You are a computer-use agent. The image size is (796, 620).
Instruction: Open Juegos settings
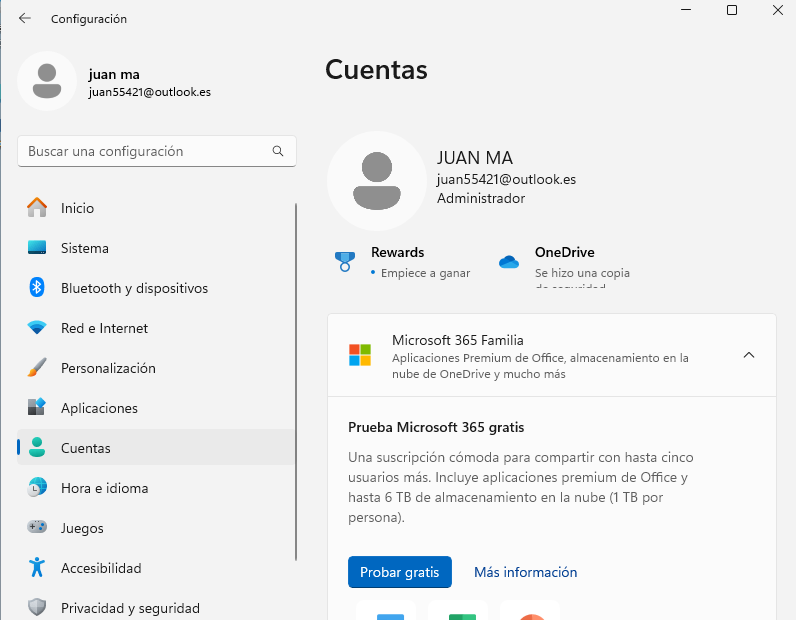pyautogui.click(x=156, y=528)
